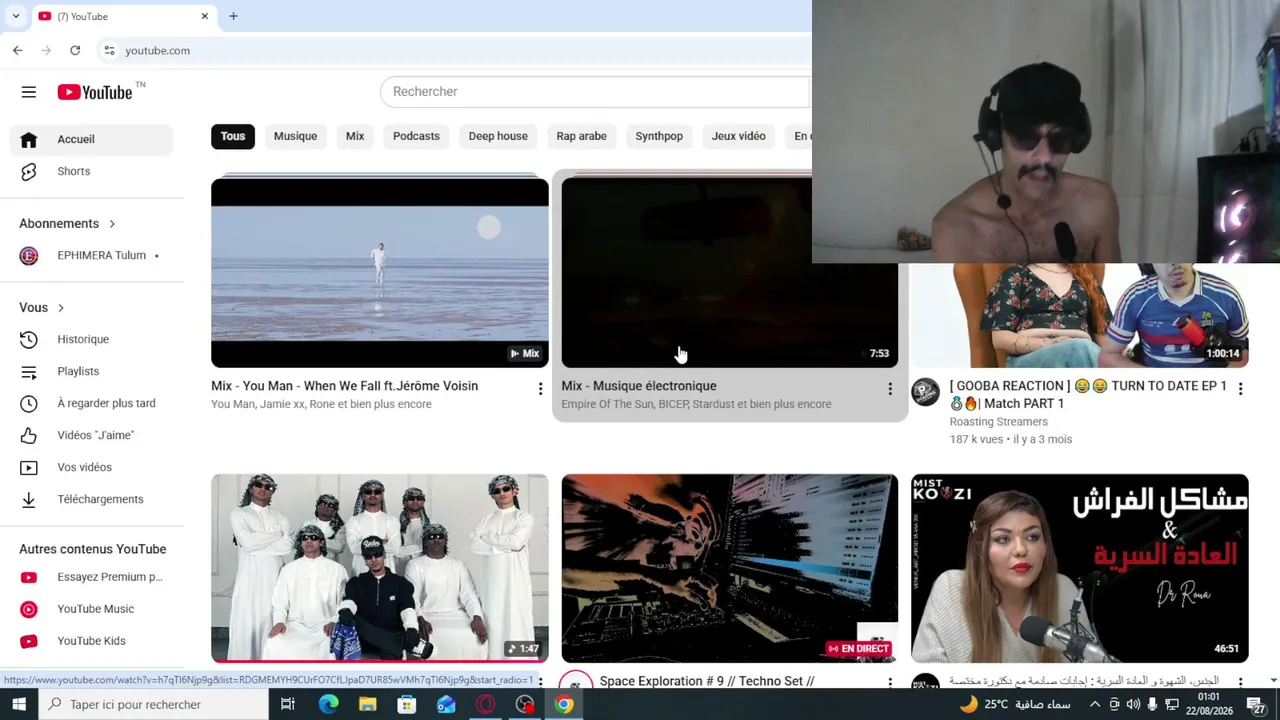Screen dimensions: 1280x720
Task: Select the Rap arabe filter chip
Action: 581,136
